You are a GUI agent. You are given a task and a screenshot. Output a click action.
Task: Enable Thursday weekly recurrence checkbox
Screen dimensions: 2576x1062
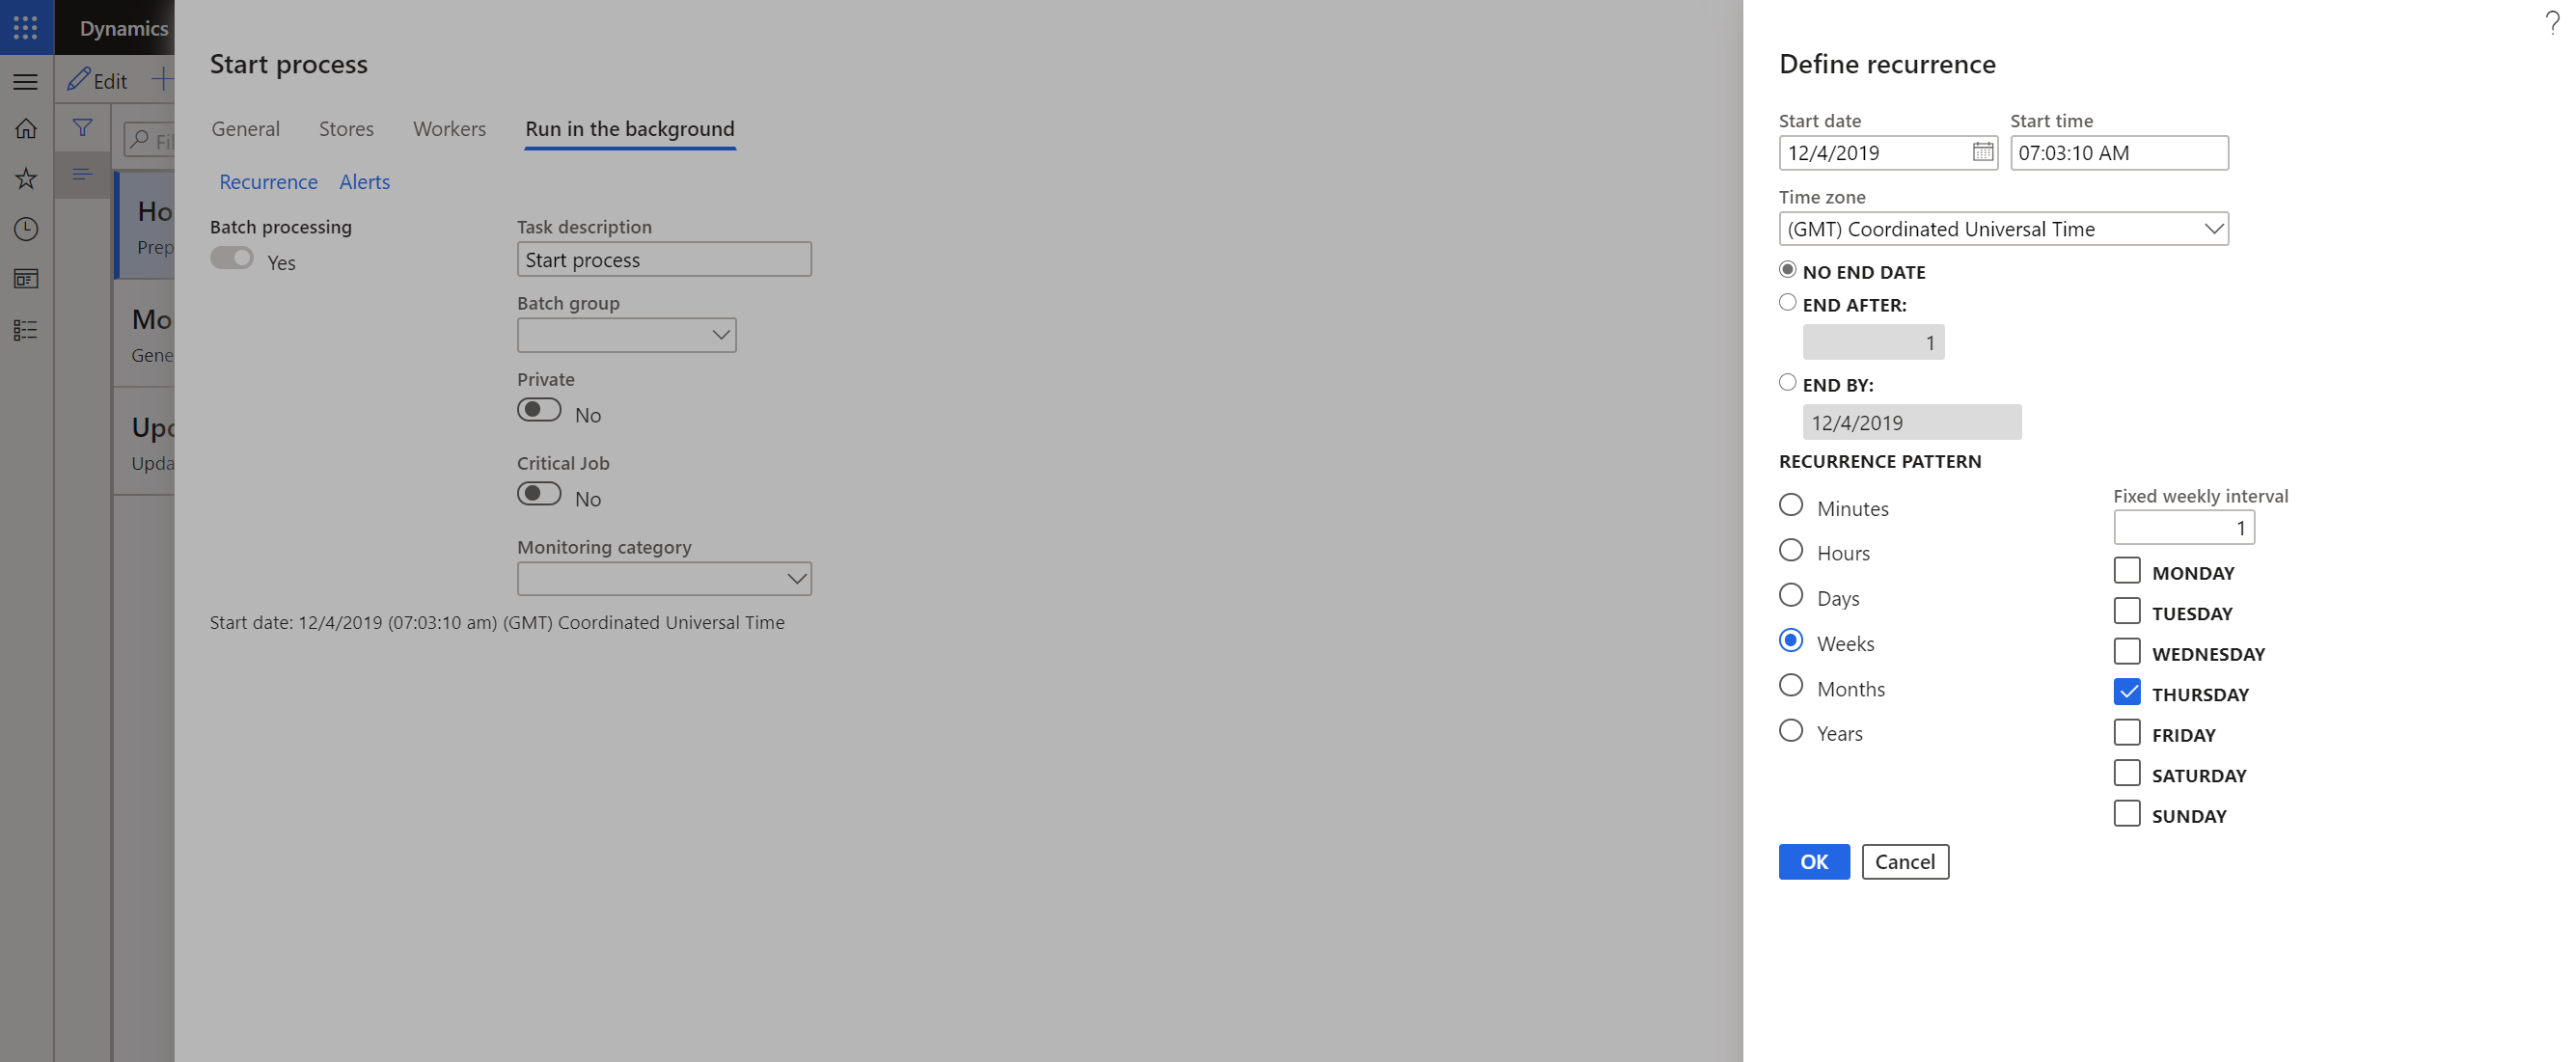point(2125,691)
